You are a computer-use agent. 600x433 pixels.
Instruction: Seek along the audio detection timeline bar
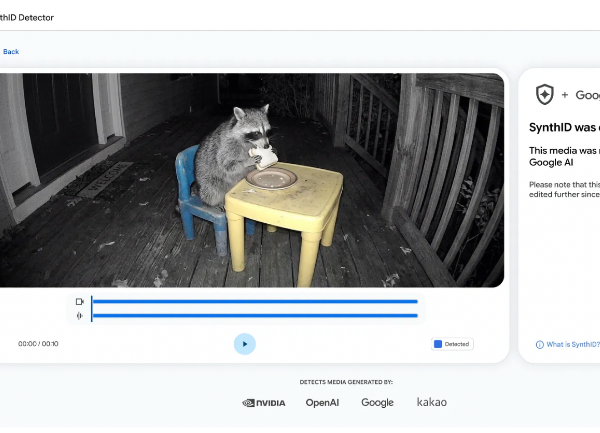coord(255,316)
